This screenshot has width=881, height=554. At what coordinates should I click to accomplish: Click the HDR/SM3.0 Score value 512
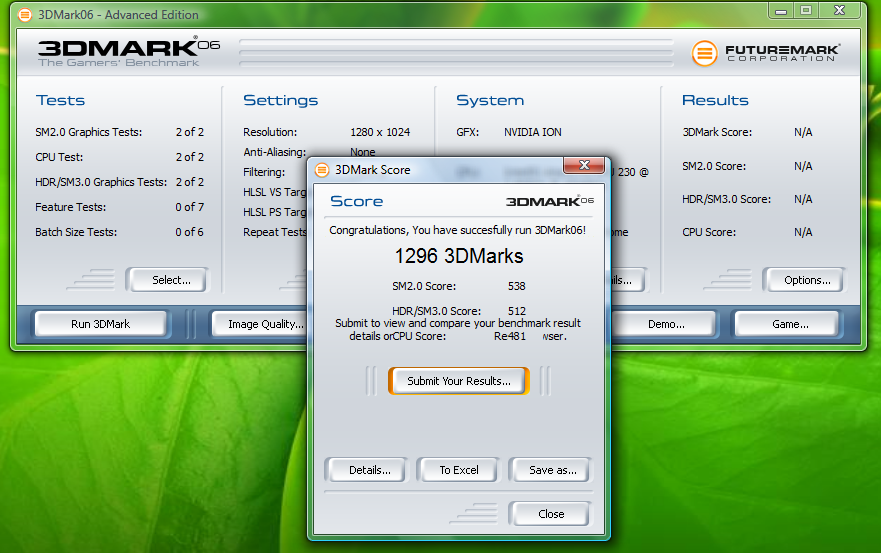[516, 311]
